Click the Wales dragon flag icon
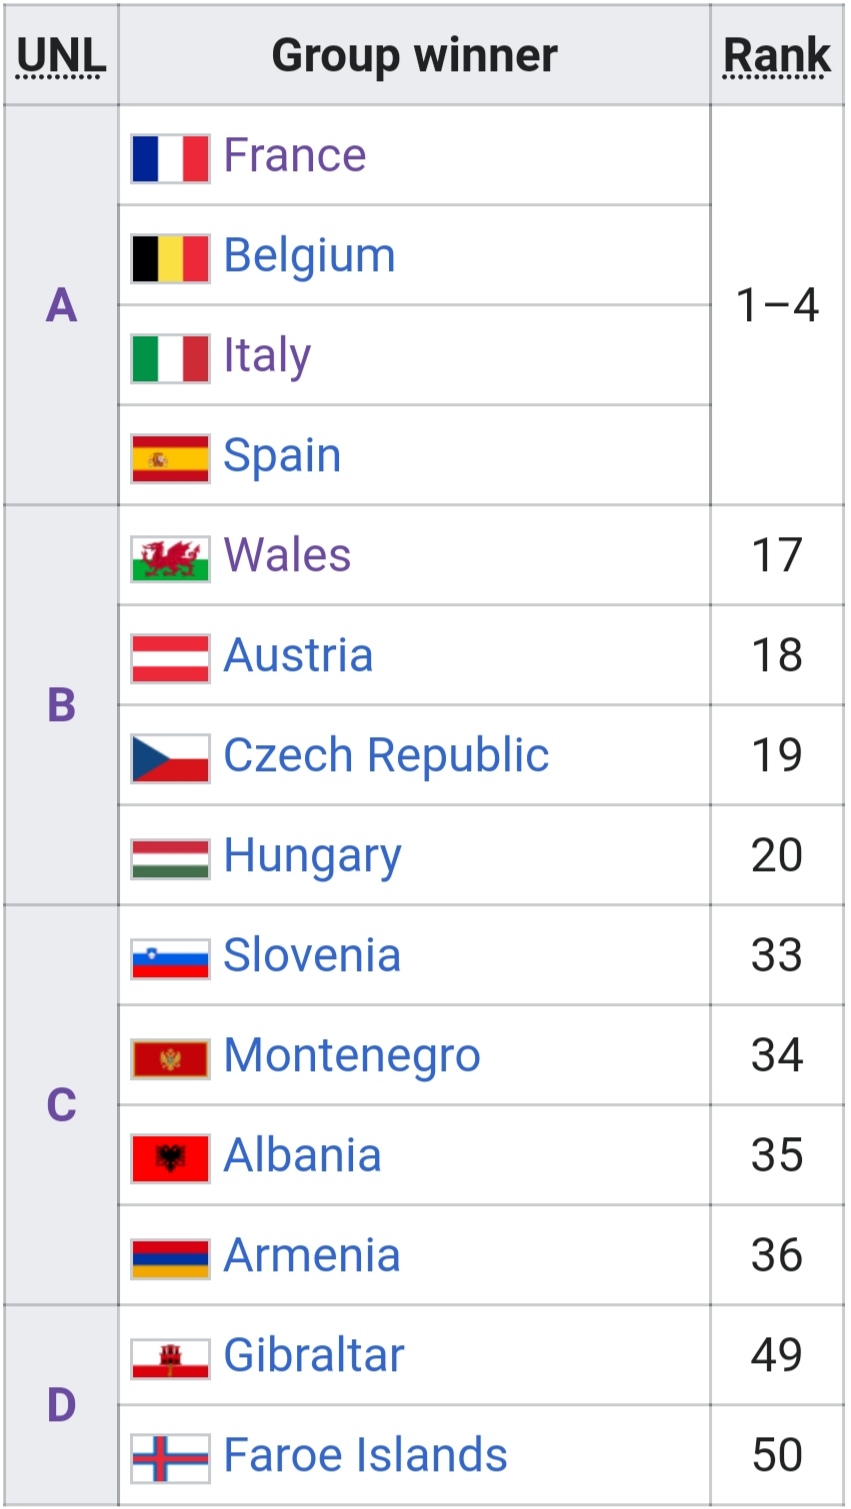 (x=170, y=559)
